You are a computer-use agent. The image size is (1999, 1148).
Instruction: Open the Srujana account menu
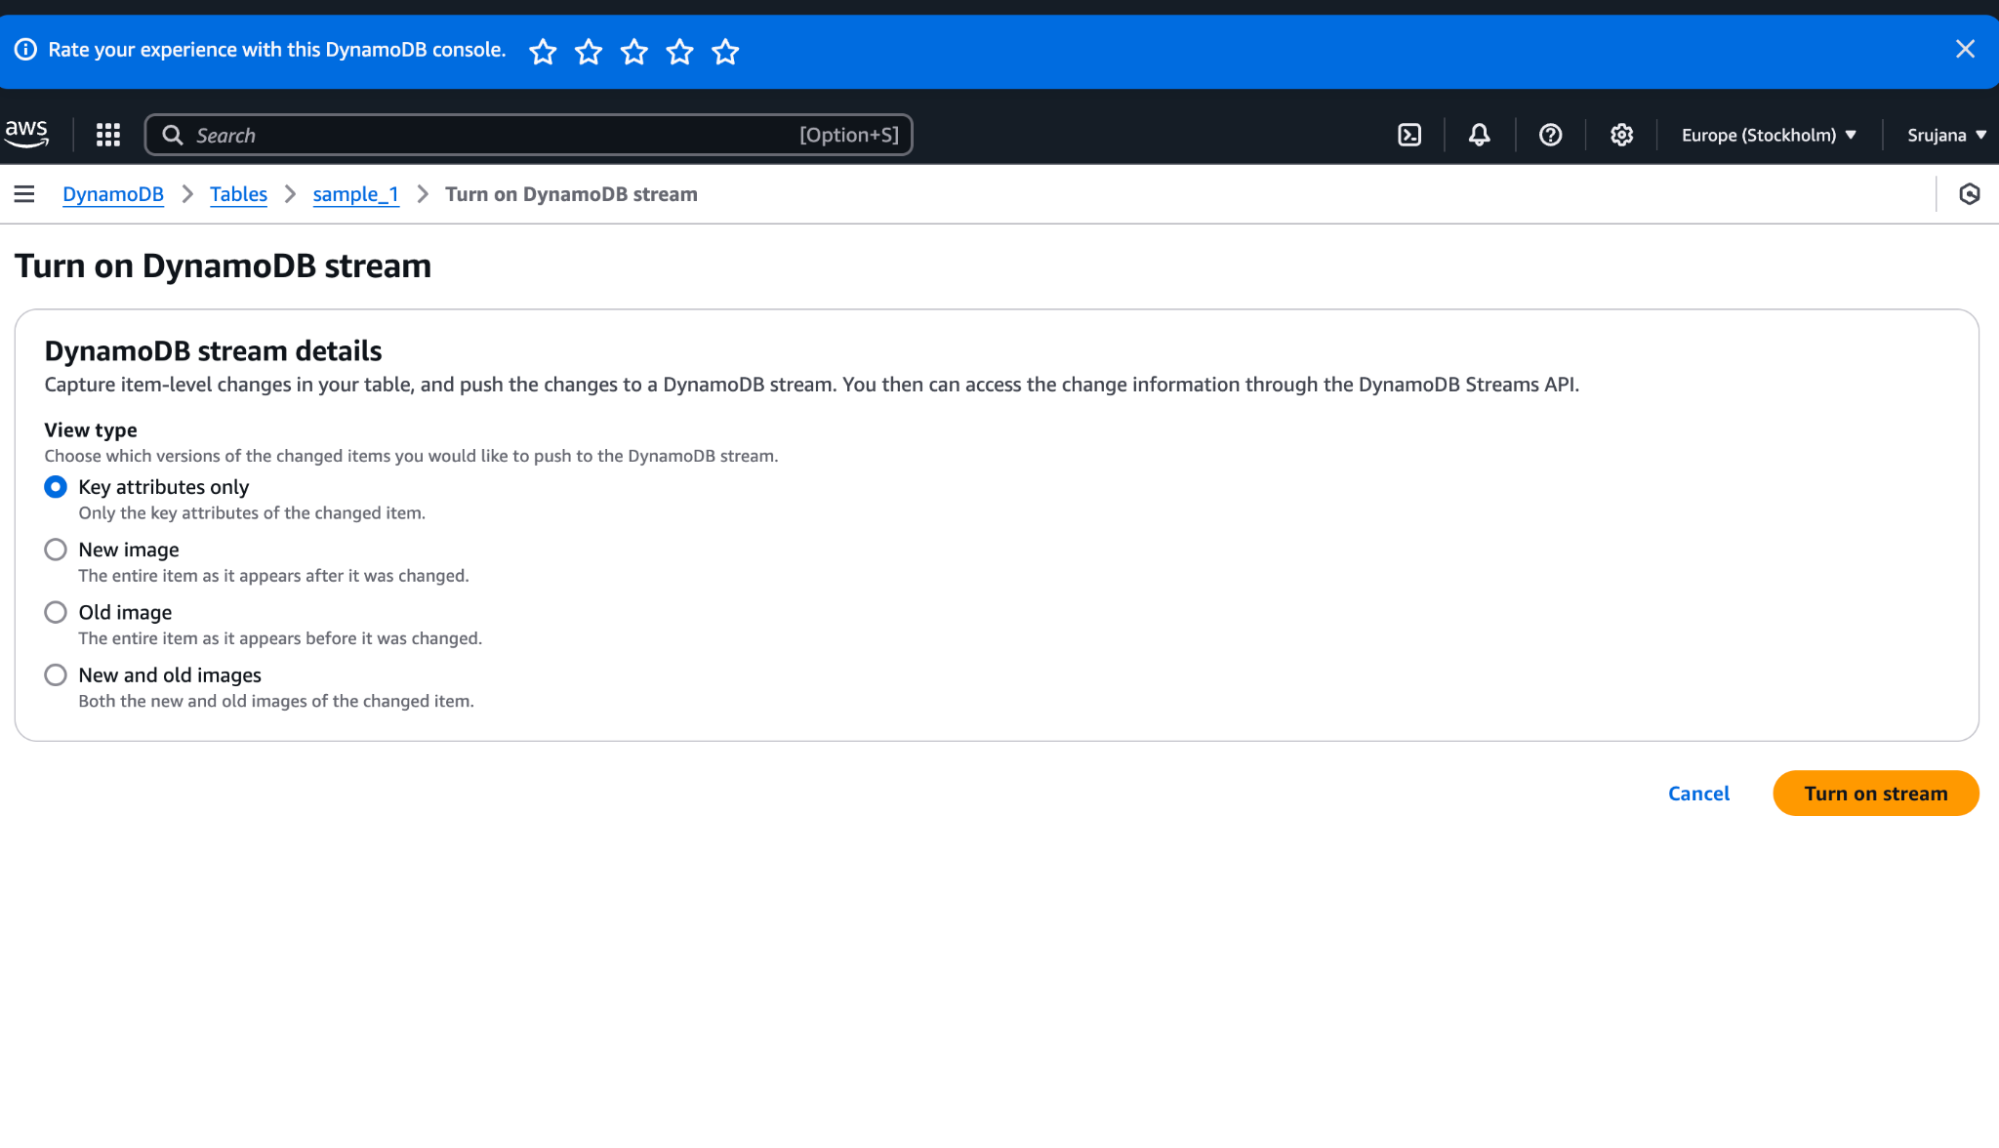pos(1946,135)
